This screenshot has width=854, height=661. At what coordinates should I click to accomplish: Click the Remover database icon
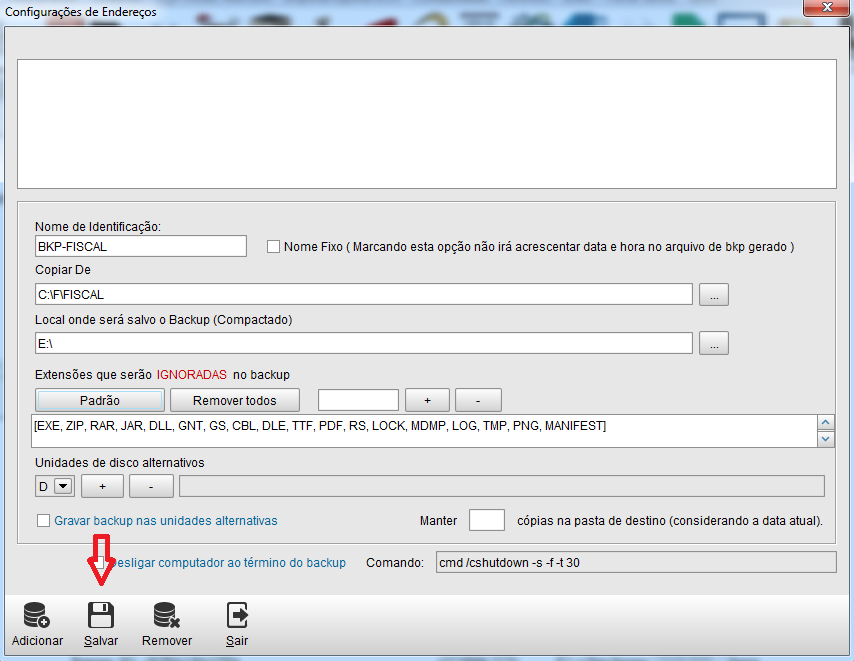click(x=166, y=615)
